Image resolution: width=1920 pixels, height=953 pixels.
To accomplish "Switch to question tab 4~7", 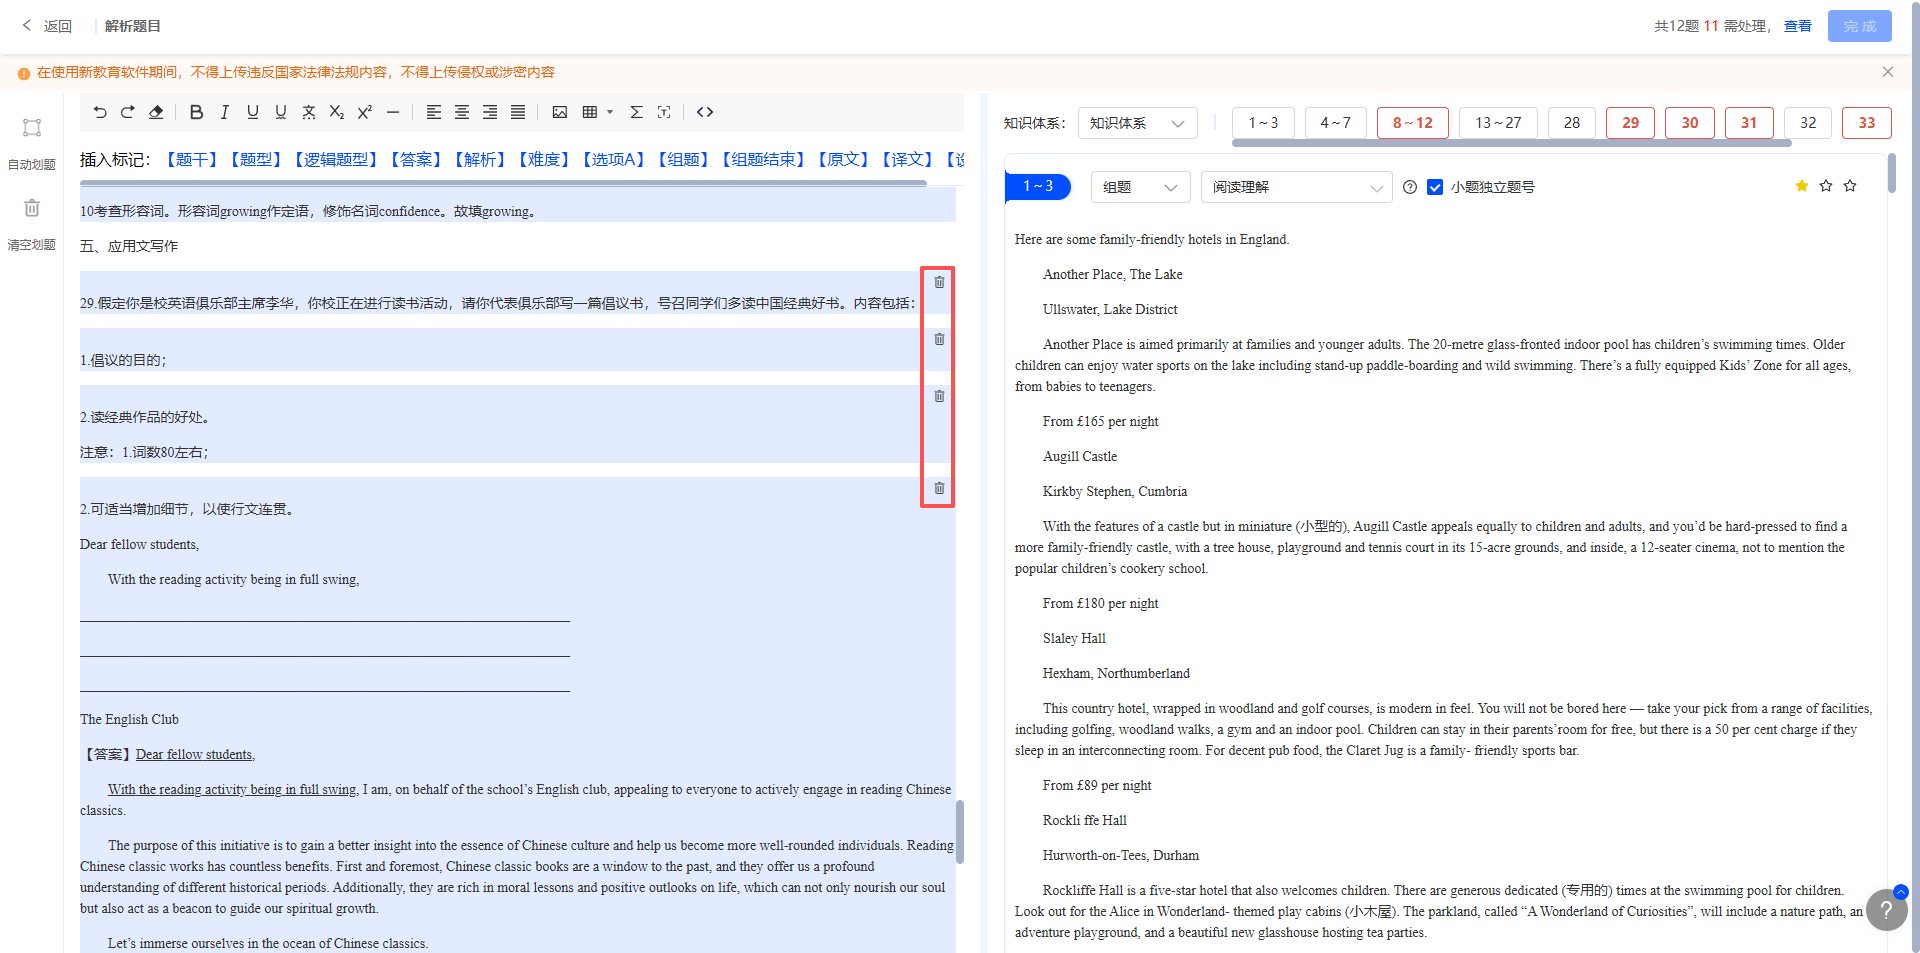I will coord(1335,123).
